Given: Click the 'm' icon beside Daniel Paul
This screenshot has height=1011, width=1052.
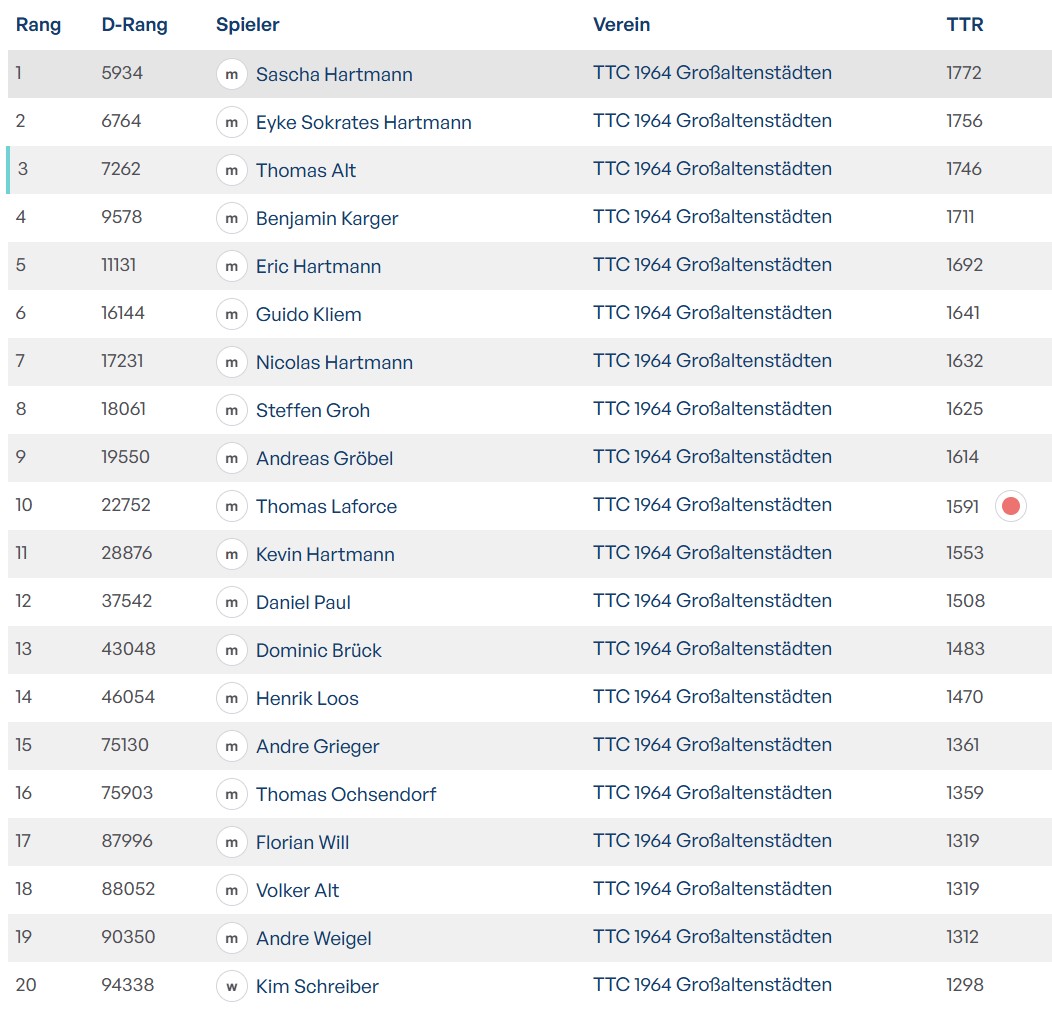Looking at the screenshot, I should pyautogui.click(x=231, y=602).
